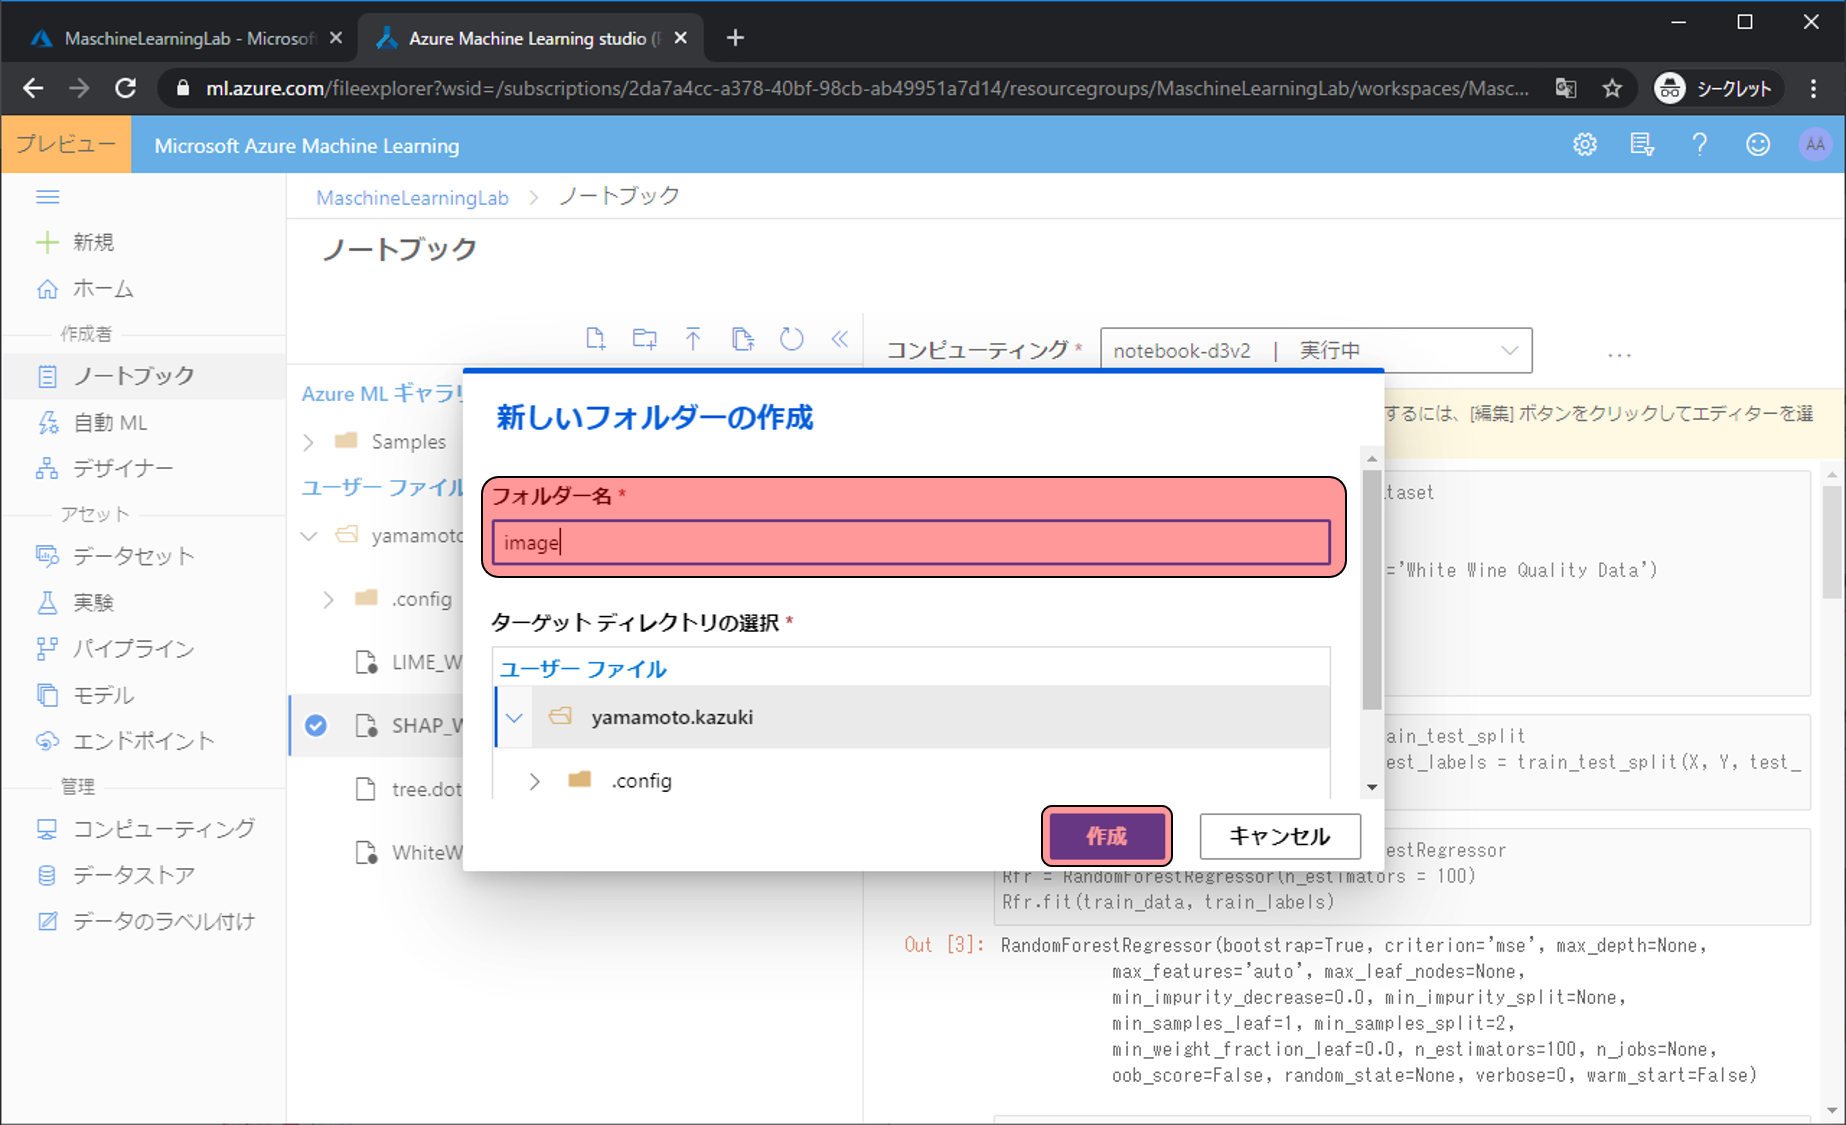The height and width of the screenshot is (1125, 1846).
Task: Click the new folder icon in toolbar
Action: click(x=645, y=339)
